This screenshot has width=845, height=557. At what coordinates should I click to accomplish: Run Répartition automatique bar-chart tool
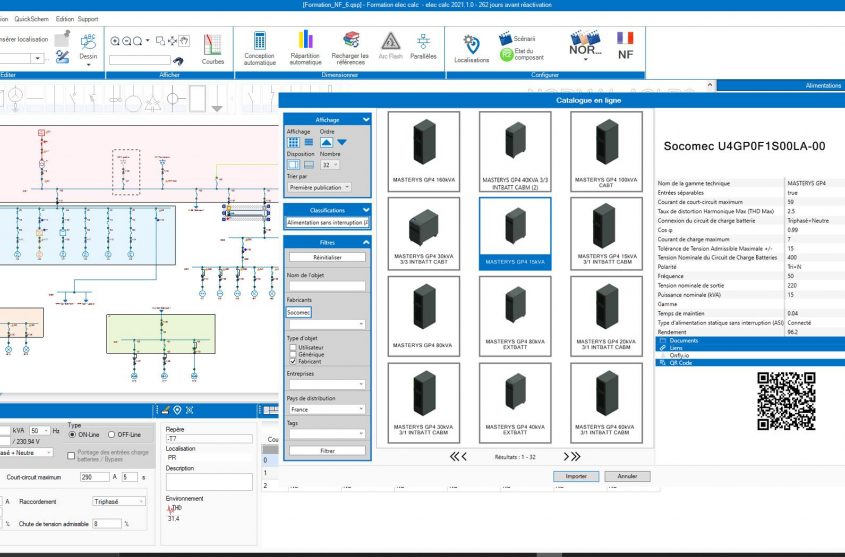(306, 48)
